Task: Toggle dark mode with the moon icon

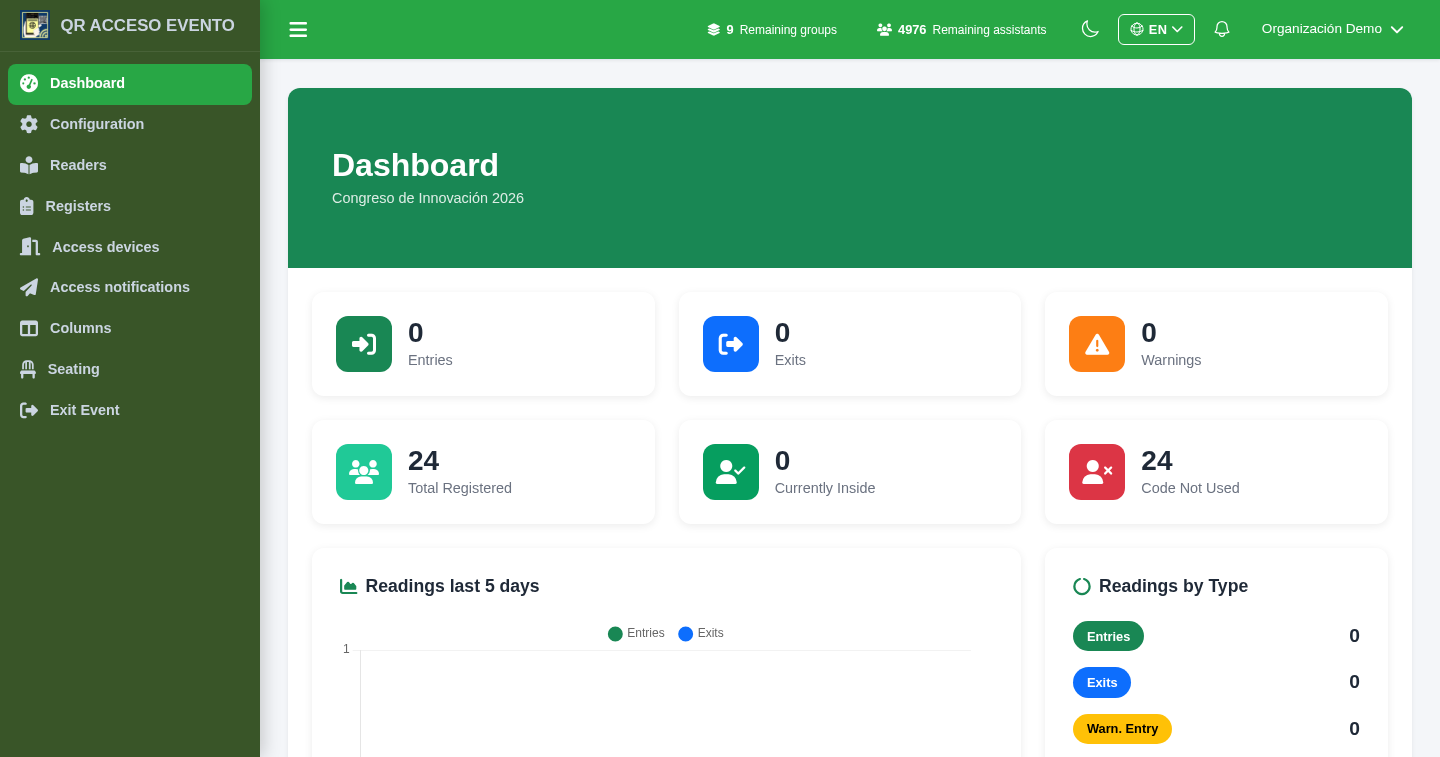Action: pos(1090,29)
